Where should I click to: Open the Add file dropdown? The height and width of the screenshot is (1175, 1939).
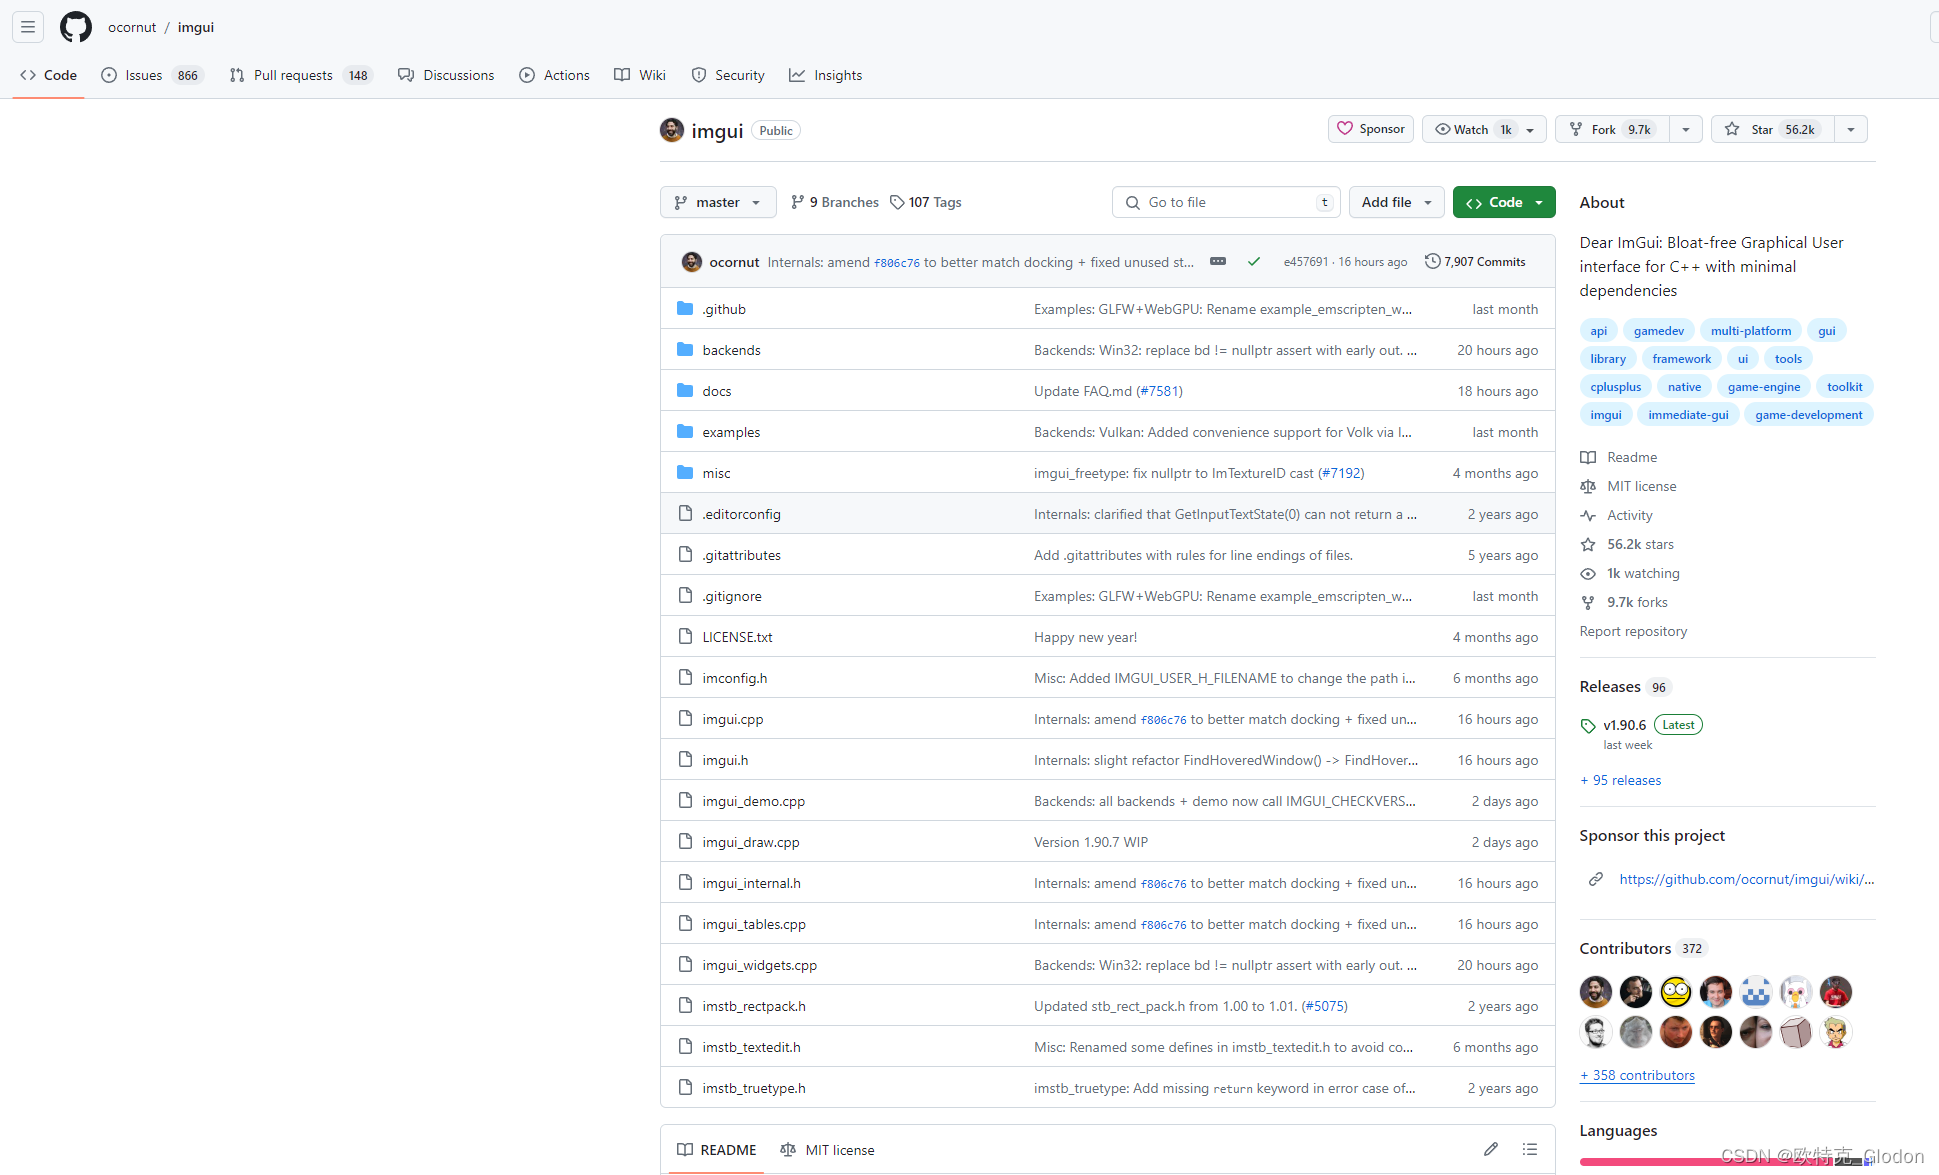coord(1396,202)
